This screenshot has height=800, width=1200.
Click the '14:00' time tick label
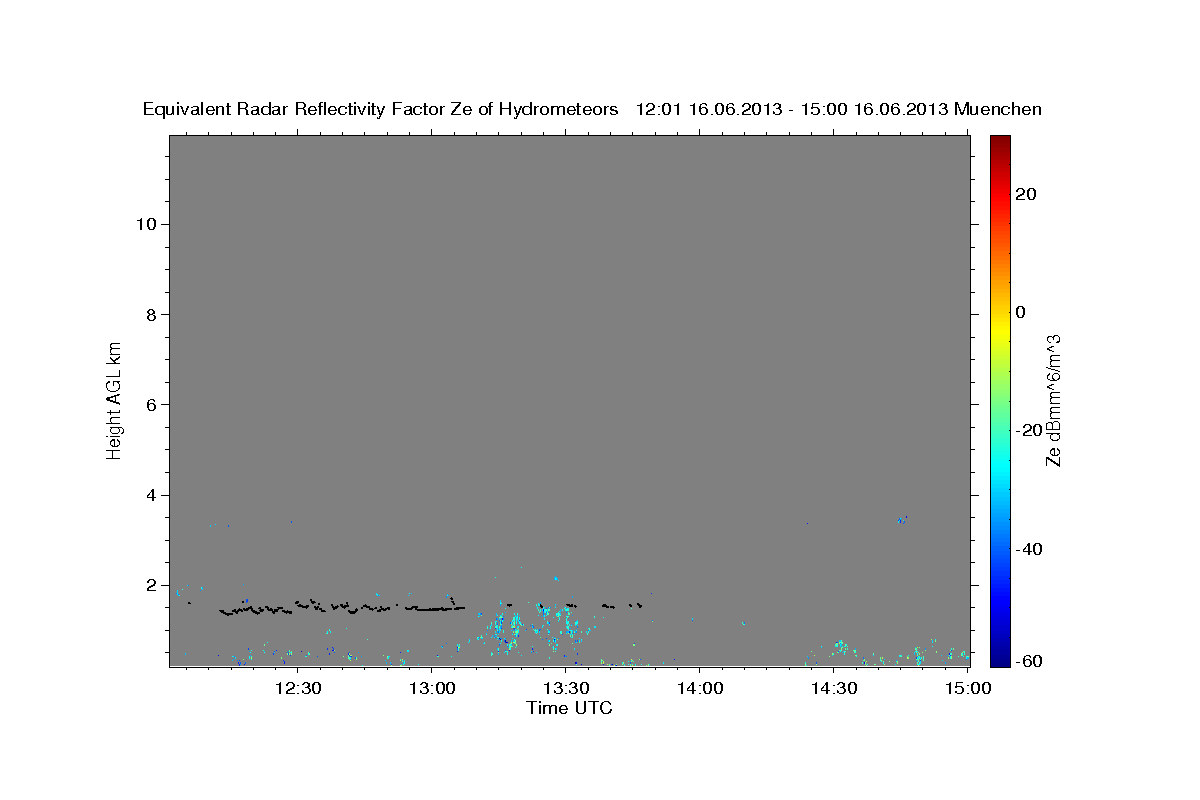tap(699, 688)
